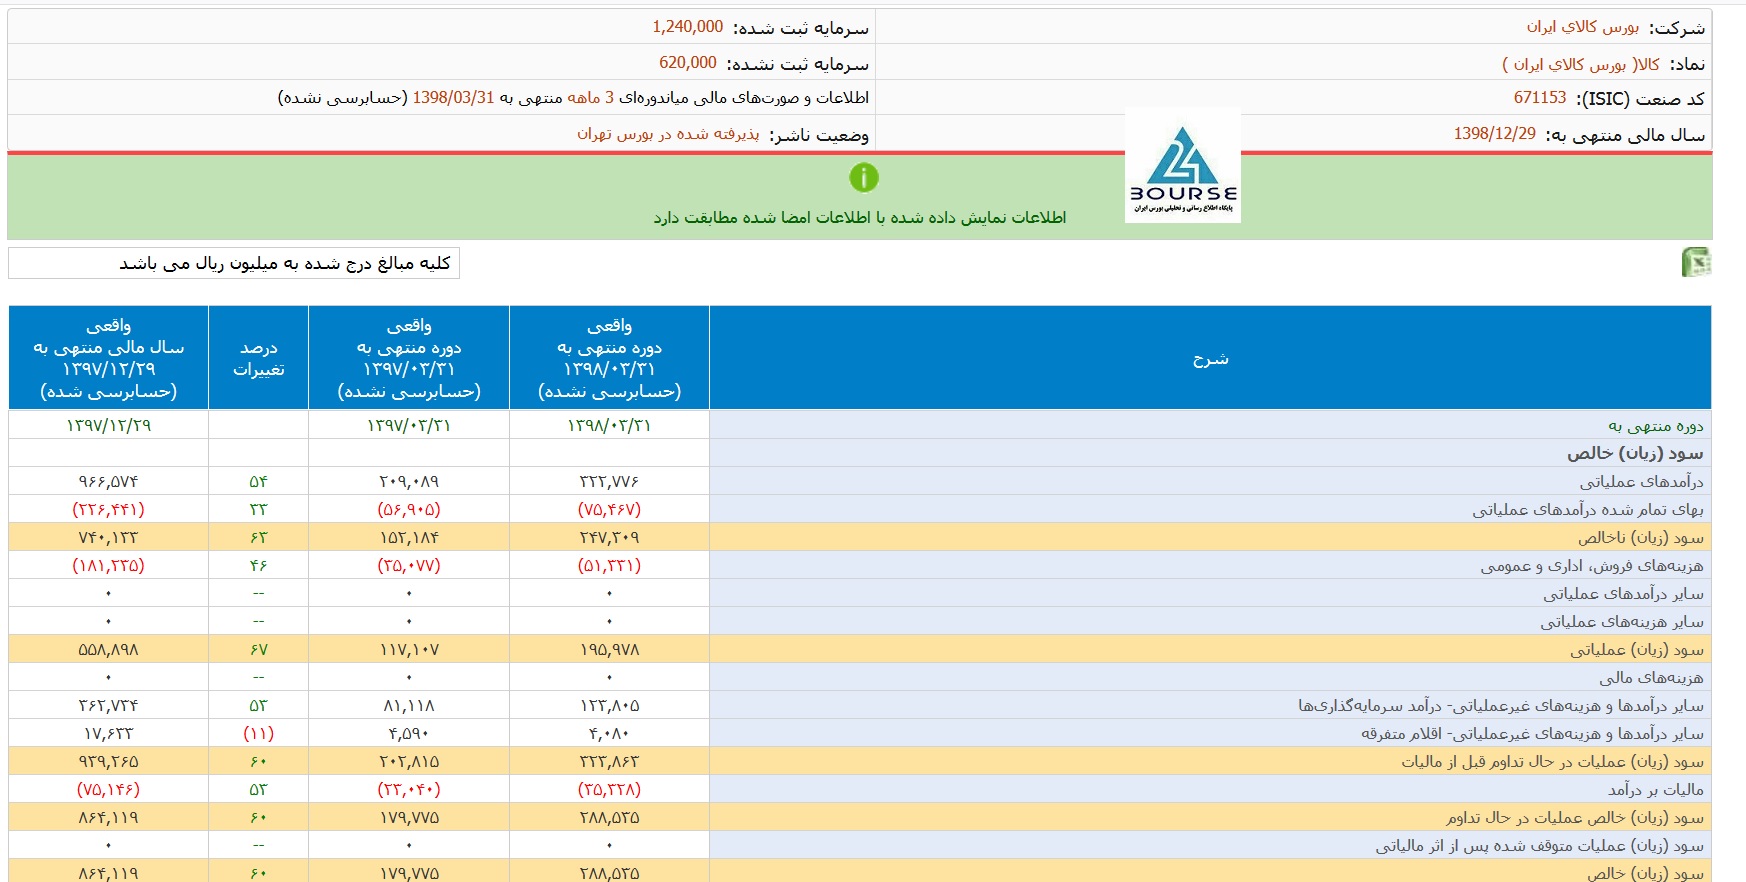Click the note کلیه مبالغ درج شده به میلیون ریال
The width and height of the screenshot is (1746, 882).
285,263
